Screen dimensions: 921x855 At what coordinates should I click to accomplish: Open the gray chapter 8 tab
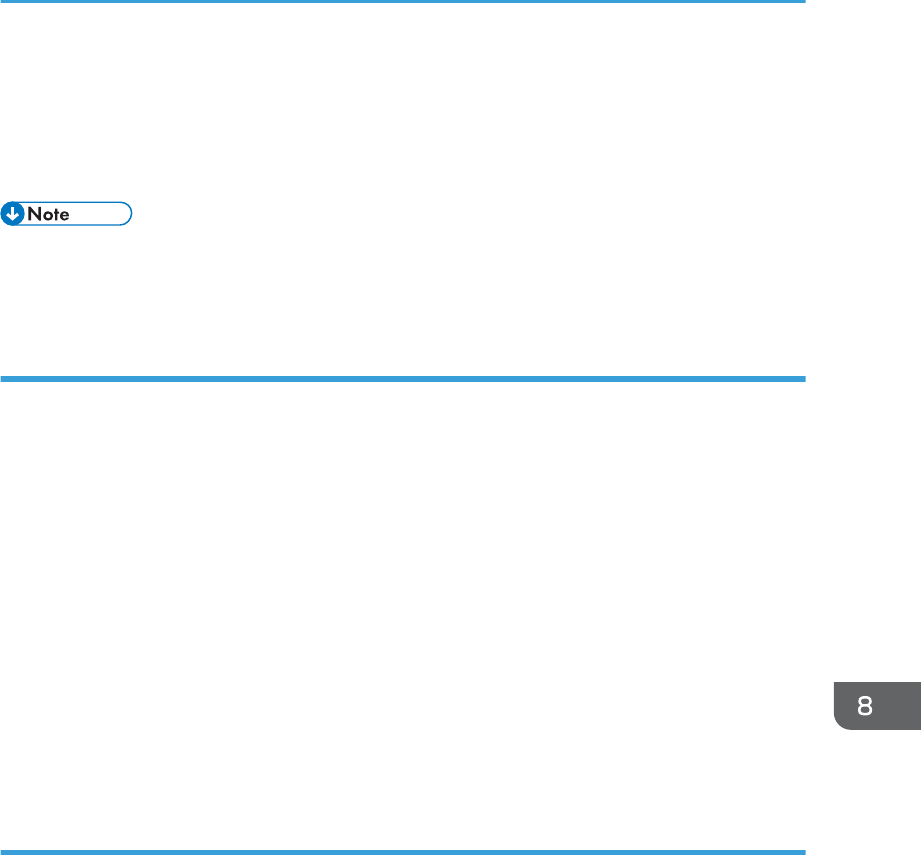pyautogui.click(x=877, y=706)
